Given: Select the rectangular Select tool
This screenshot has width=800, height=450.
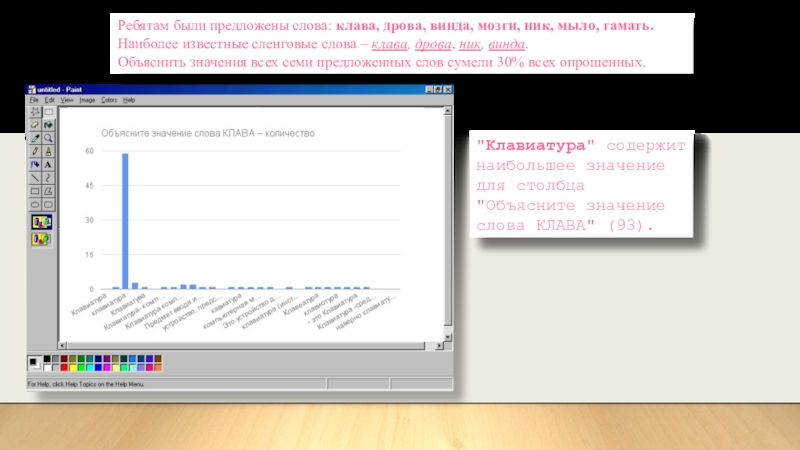Looking at the screenshot, I should [x=48, y=112].
